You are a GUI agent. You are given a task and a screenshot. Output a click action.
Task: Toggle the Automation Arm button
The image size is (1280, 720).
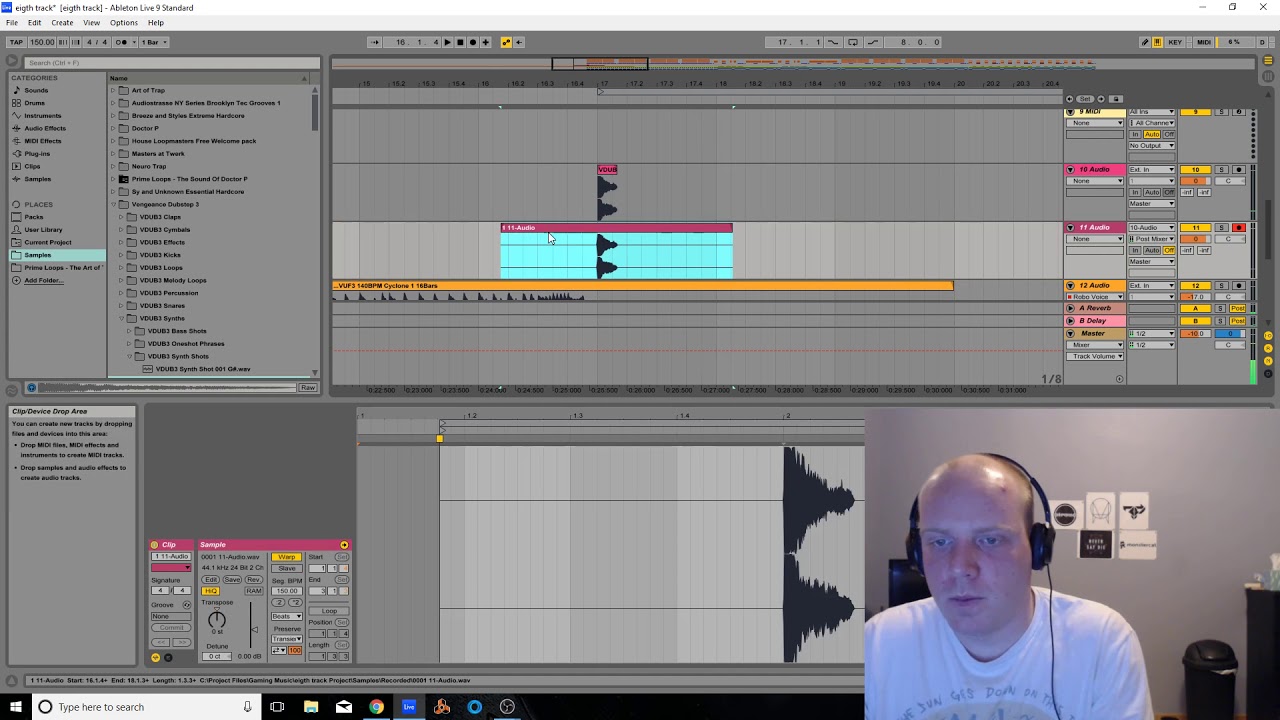[x=506, y=42]
